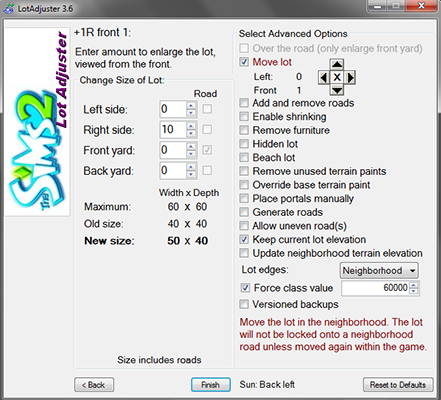This screenshot has width=441, height=400.
Task: Click the Finish button
Action: [x=211, y=385]
